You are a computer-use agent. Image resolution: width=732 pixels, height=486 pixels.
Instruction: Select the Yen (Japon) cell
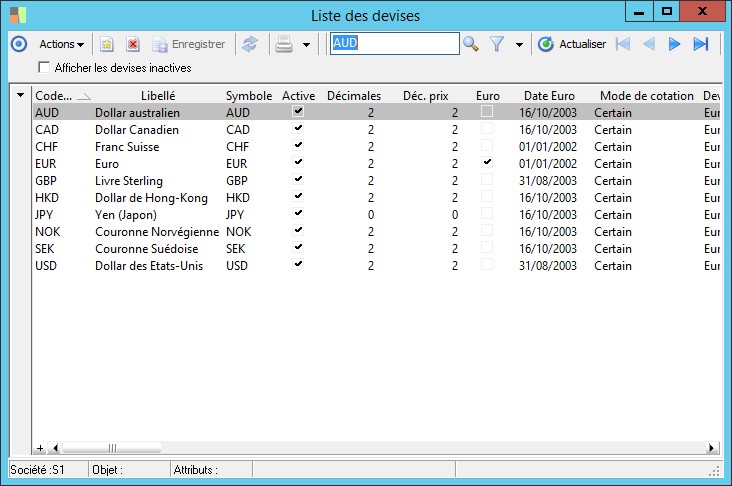(x=126, y=215)
